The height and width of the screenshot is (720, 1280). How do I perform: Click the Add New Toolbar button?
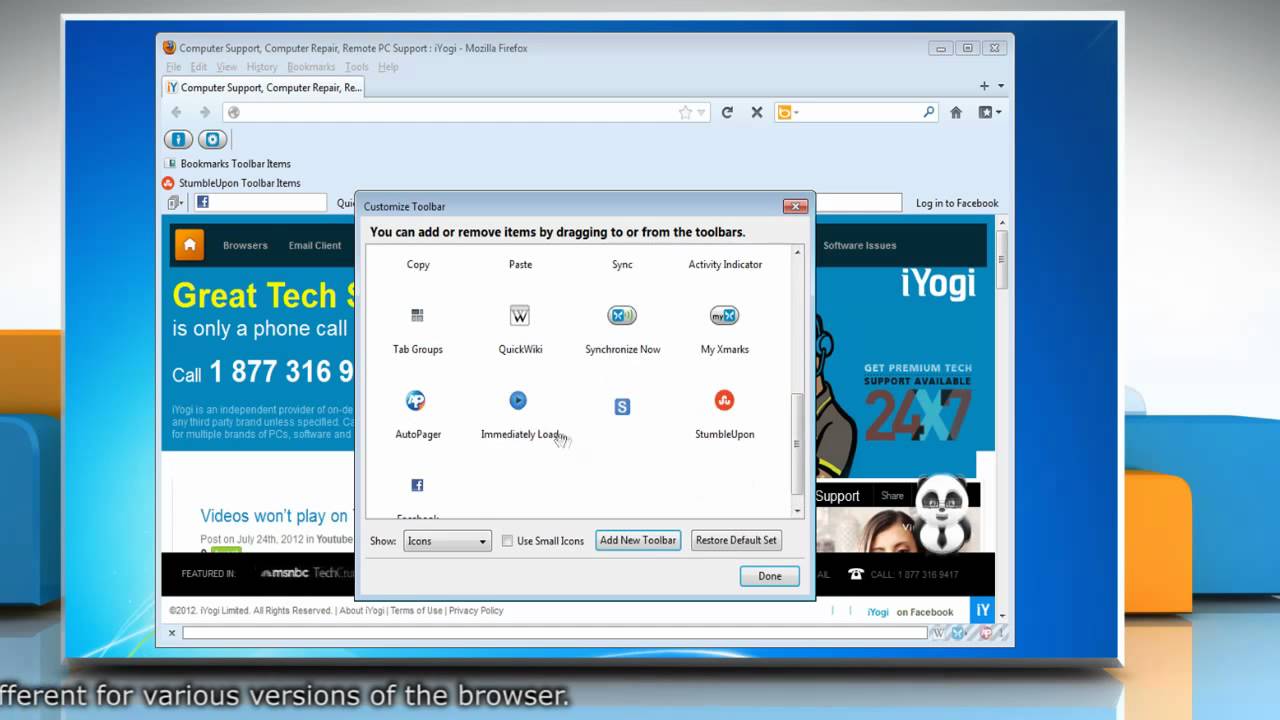coord(638,541)
